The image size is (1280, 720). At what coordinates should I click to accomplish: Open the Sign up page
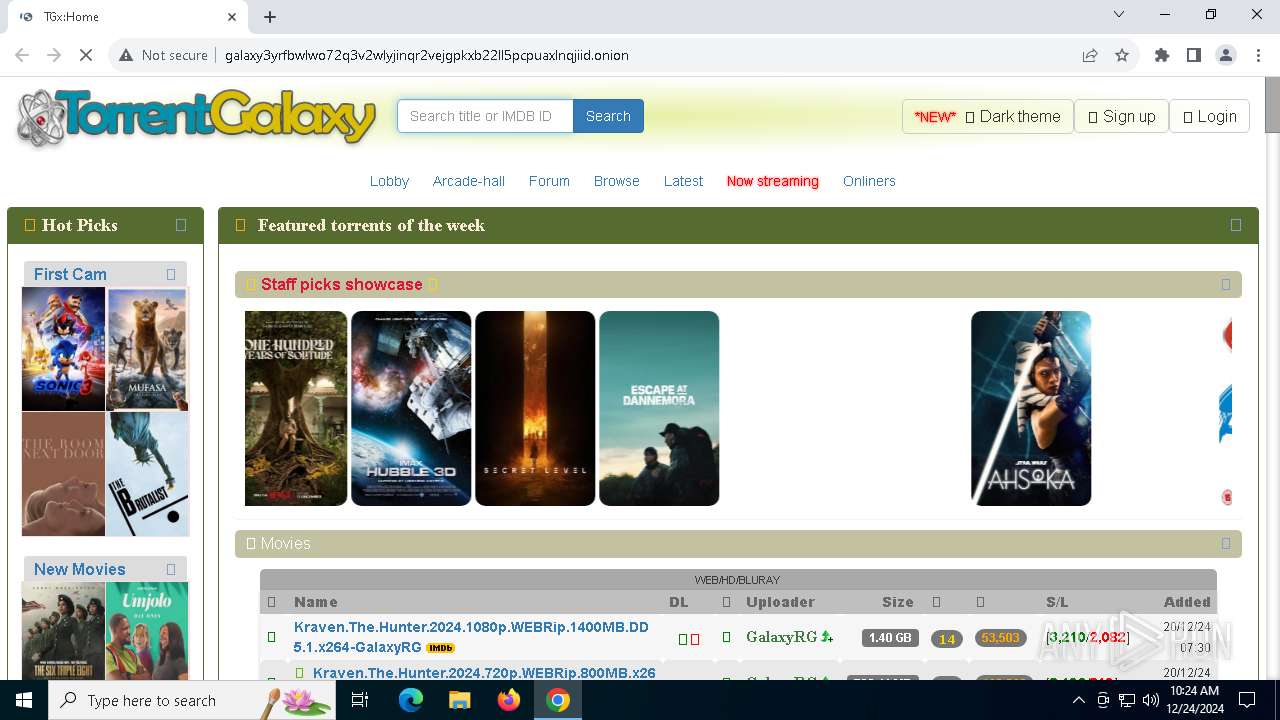click(x=1121, y=116)
